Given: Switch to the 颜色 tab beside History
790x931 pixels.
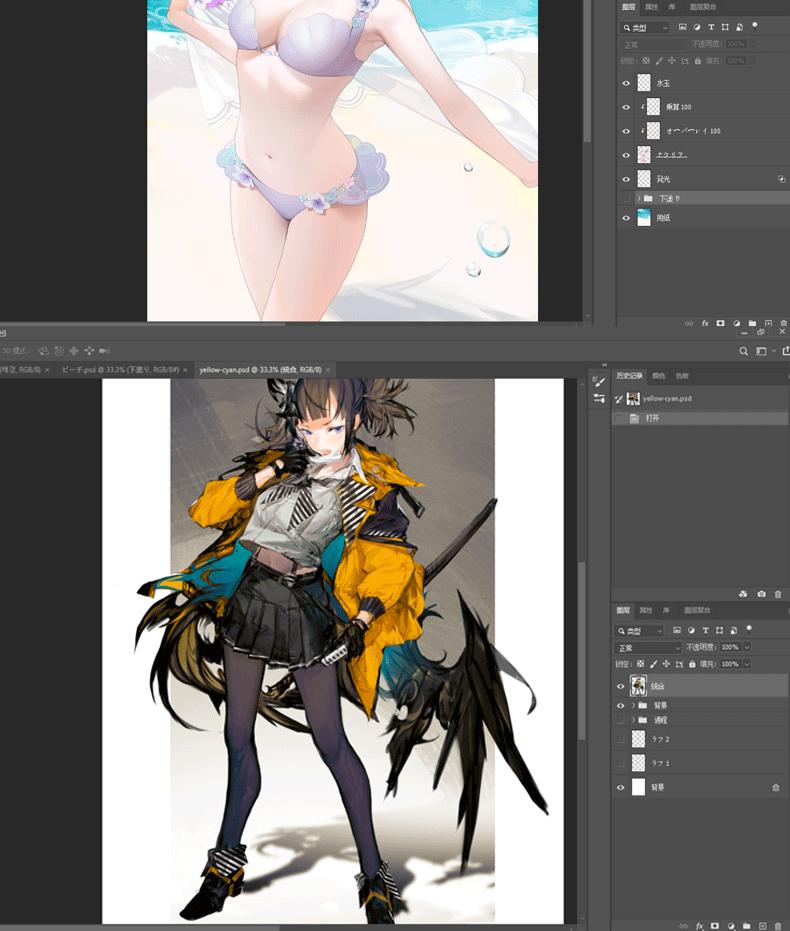Looking at the screenshot, I should tap(659, 376).
